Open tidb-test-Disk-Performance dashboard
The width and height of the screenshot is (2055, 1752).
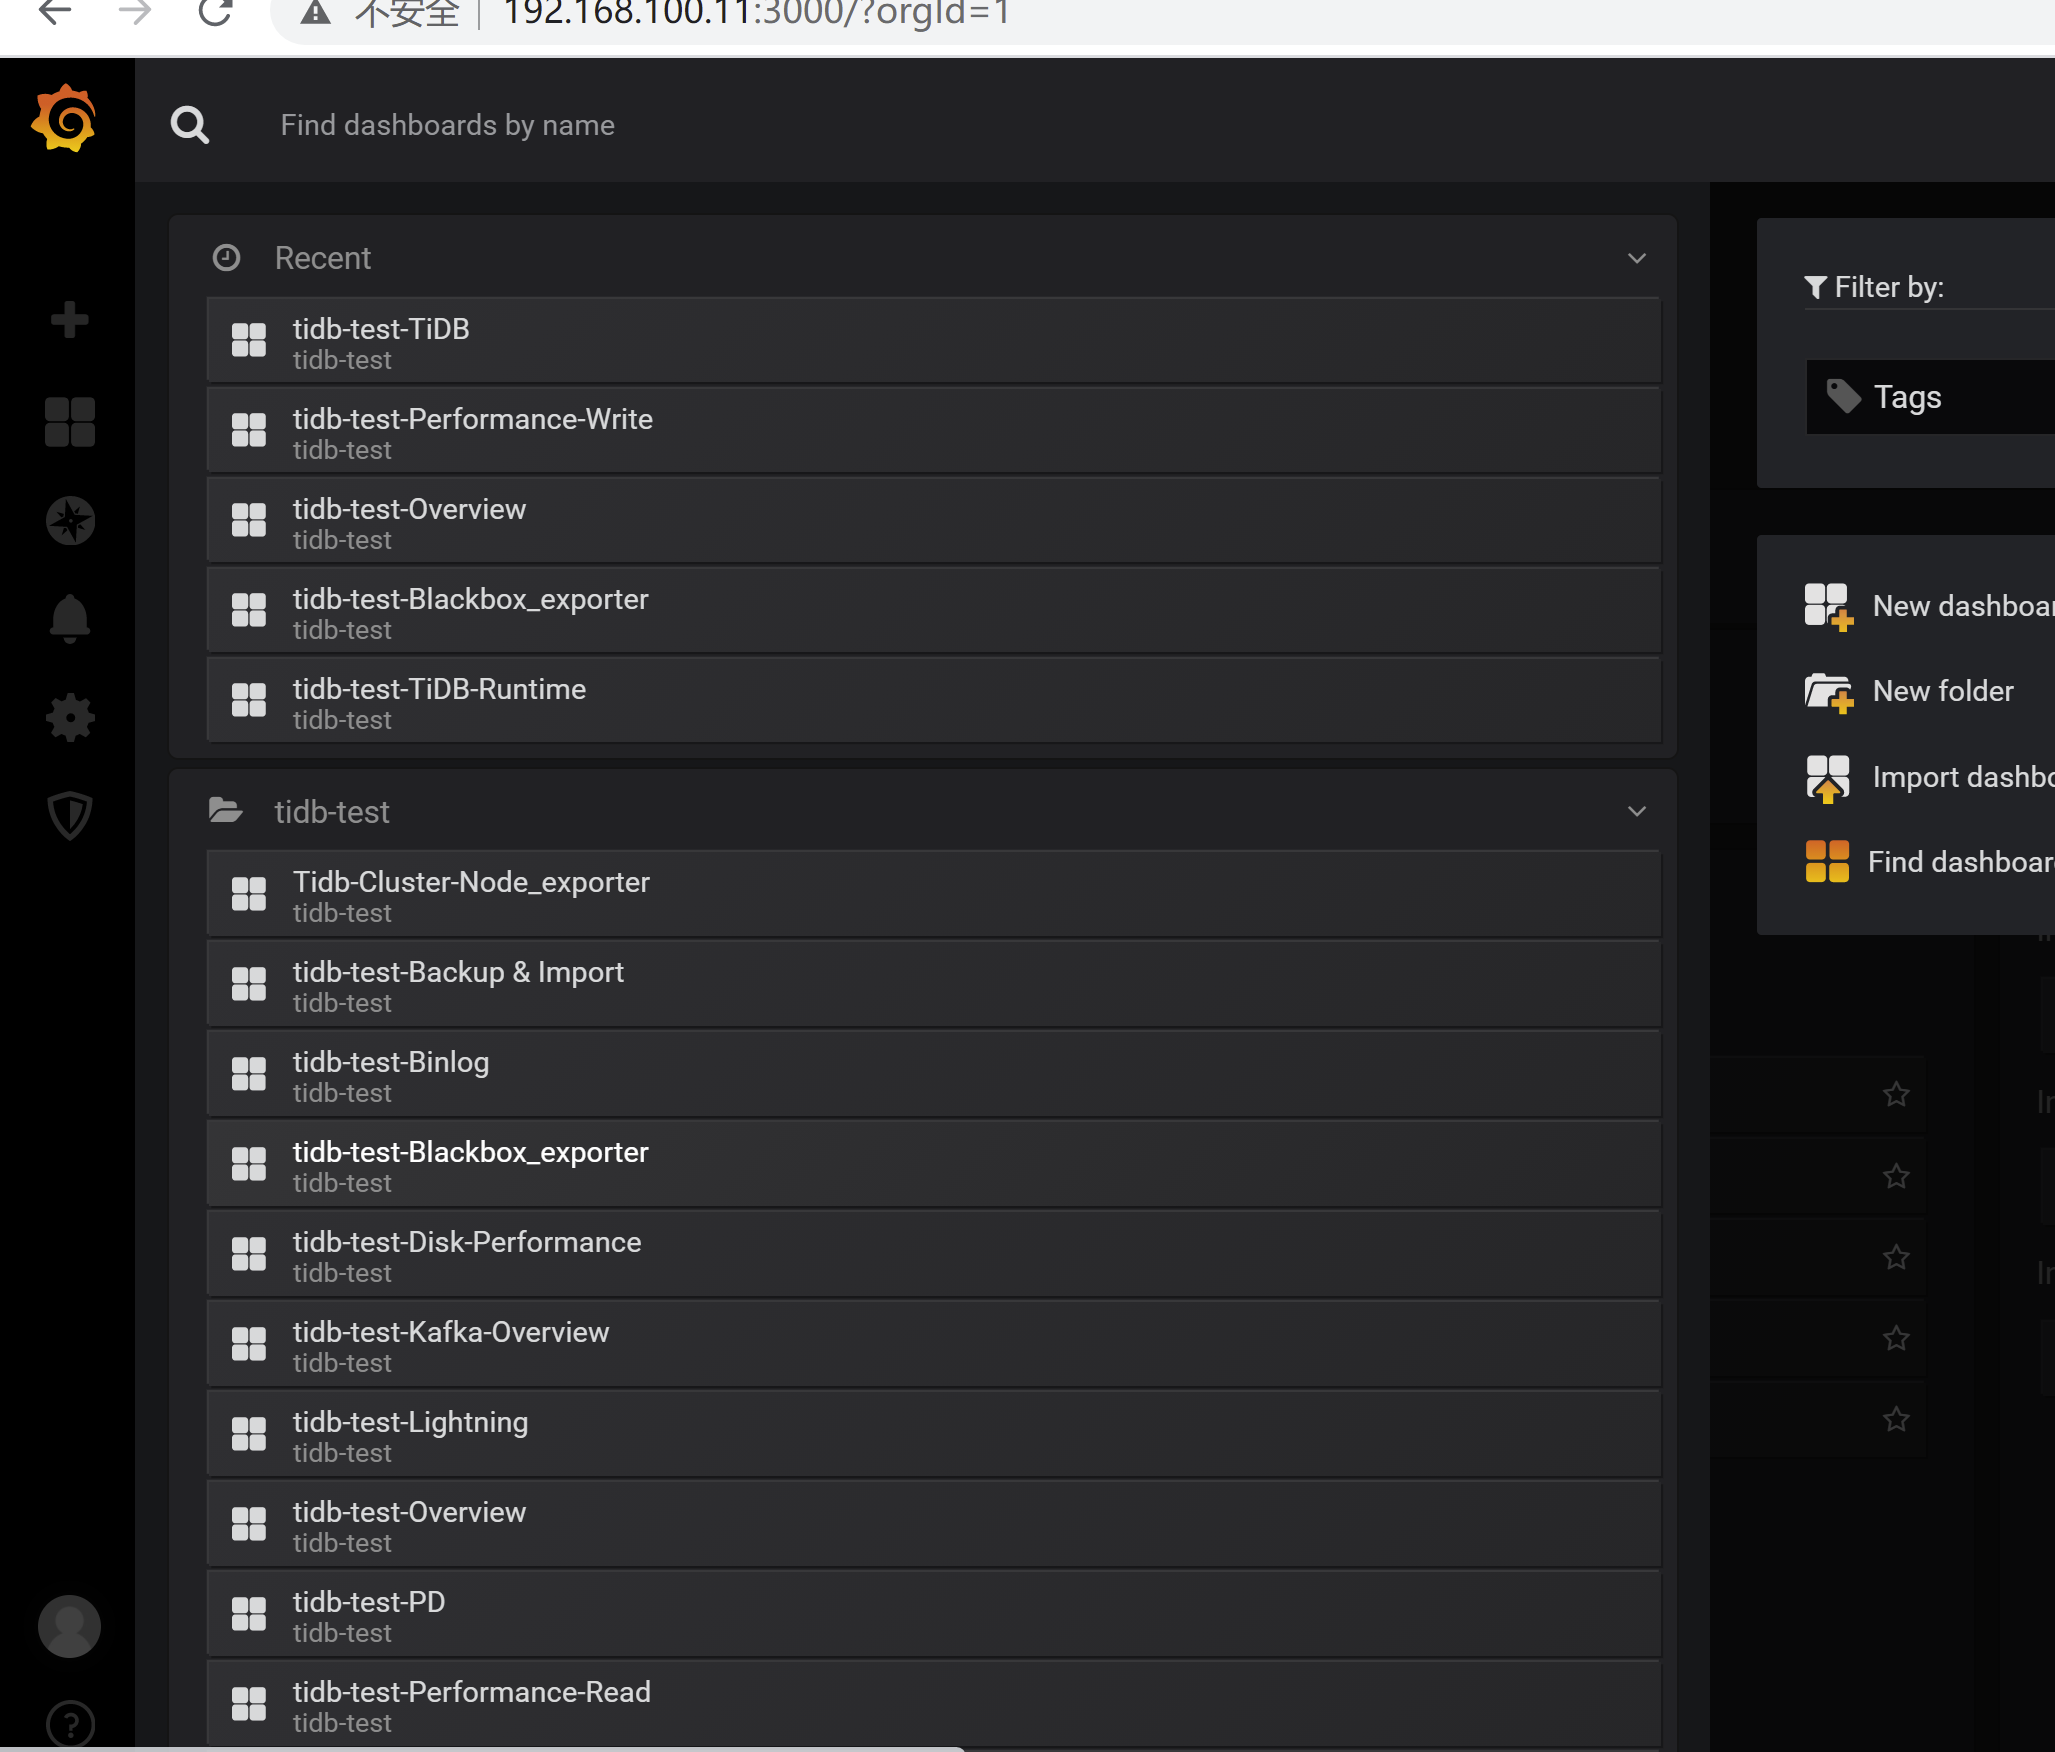[933, 1253]
